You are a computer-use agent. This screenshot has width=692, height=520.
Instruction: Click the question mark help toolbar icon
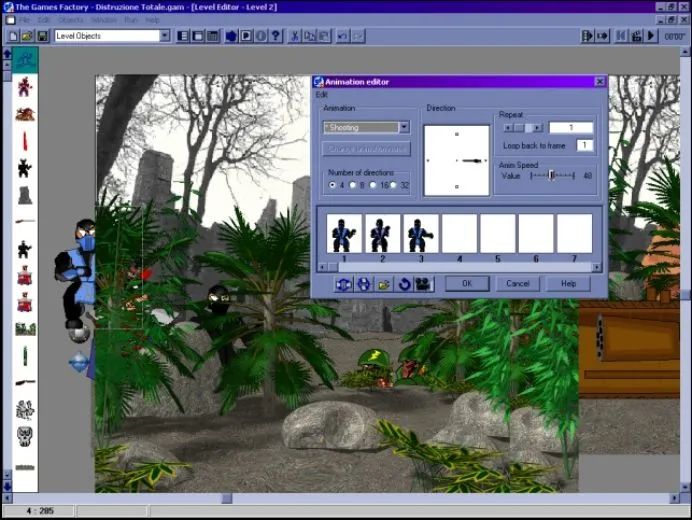pyautogui.click(x=276, y=36)
